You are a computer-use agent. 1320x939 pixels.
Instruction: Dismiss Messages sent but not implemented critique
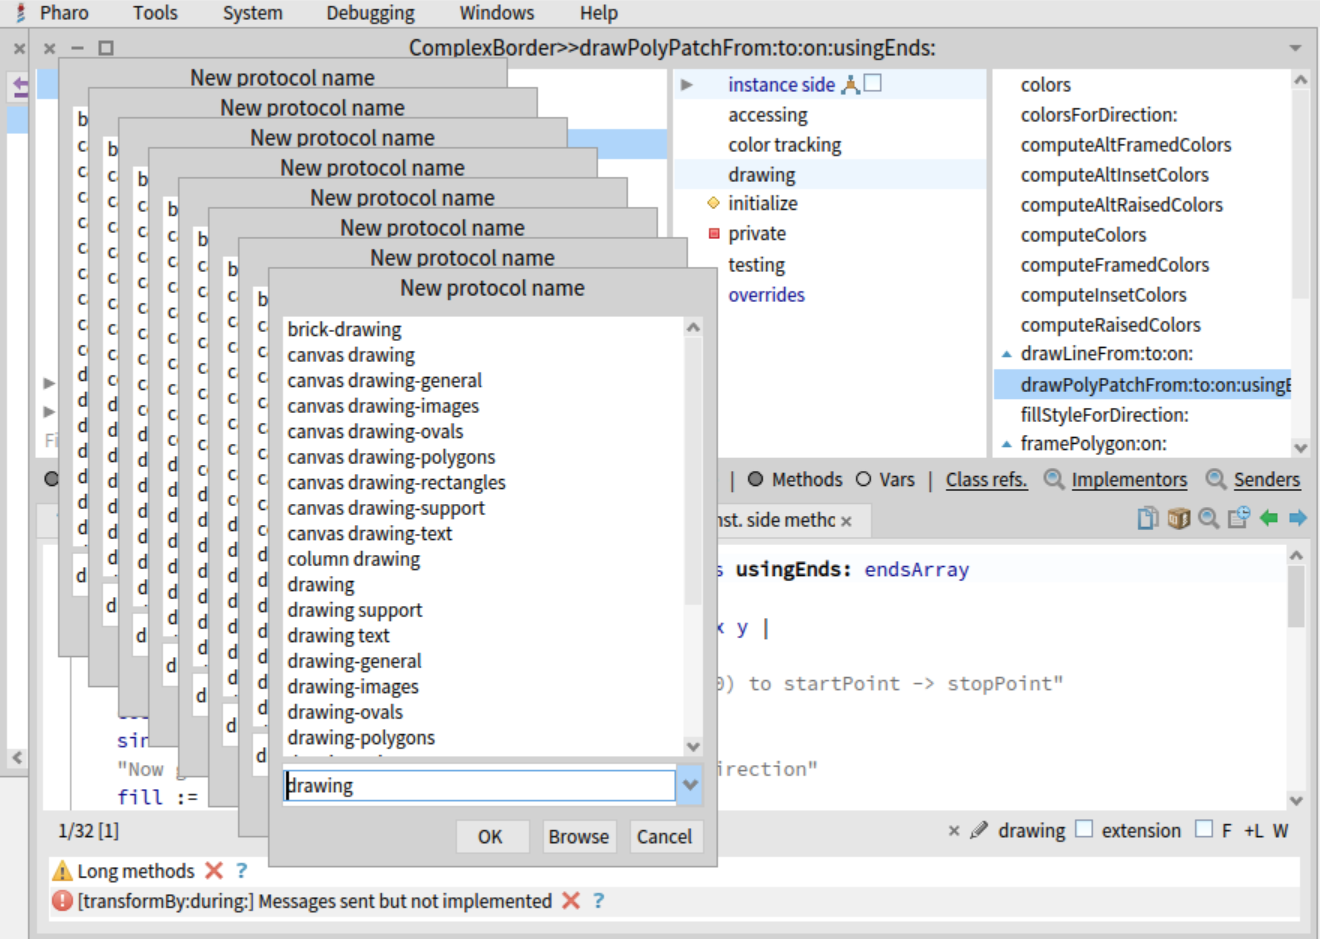571,901
